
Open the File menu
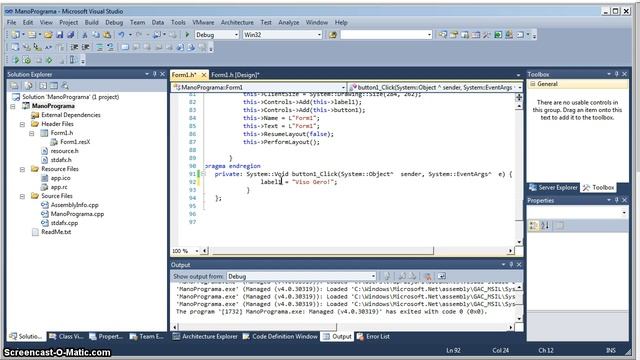click(11, 22)
